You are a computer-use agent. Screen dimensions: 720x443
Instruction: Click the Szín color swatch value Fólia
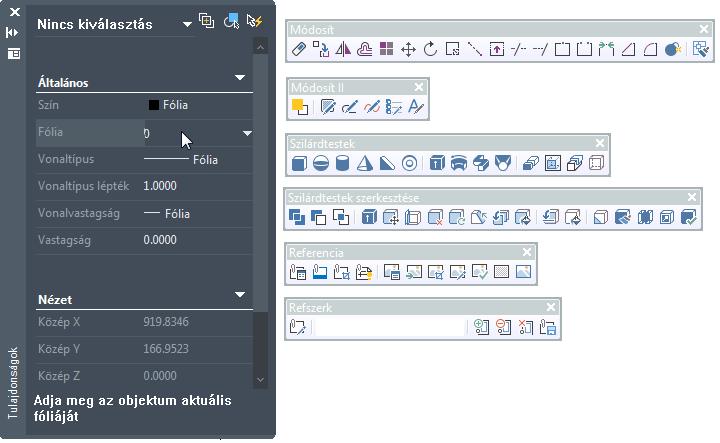click(x=169, y=105)
